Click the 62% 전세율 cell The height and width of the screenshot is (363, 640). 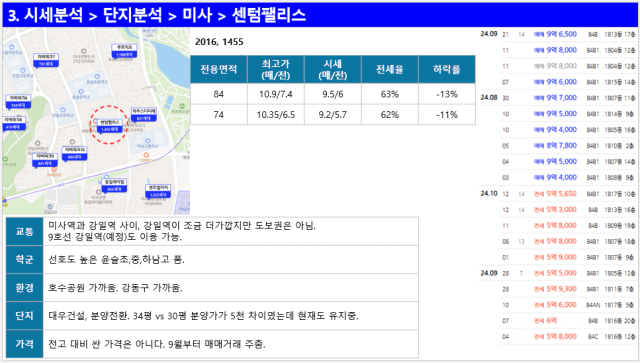[x=390, y=114]
